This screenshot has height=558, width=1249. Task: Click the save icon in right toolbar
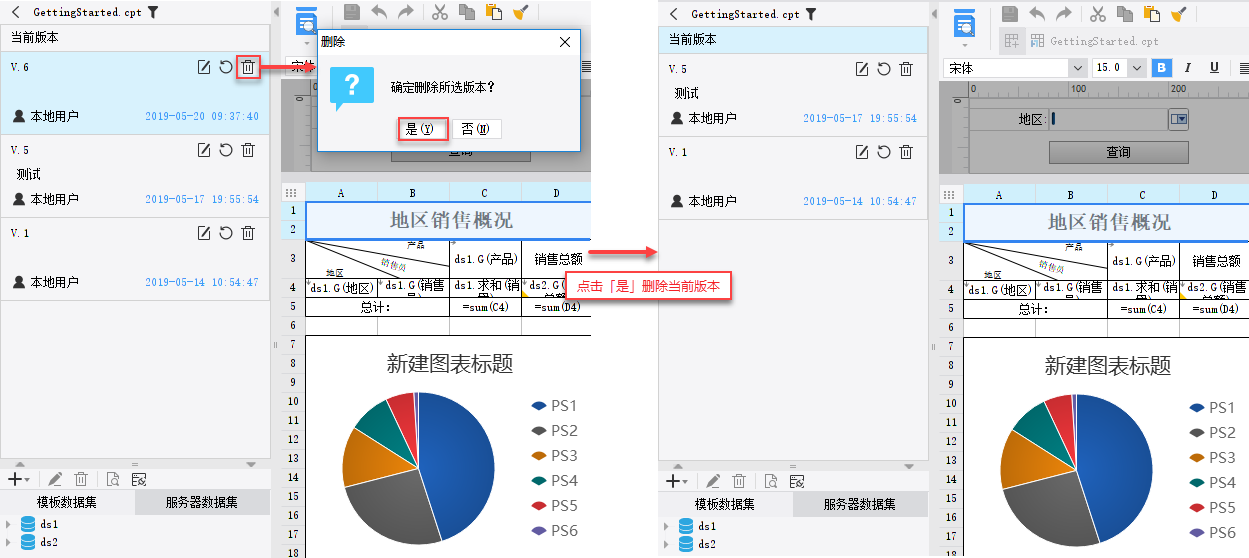tap(1010, 14)
